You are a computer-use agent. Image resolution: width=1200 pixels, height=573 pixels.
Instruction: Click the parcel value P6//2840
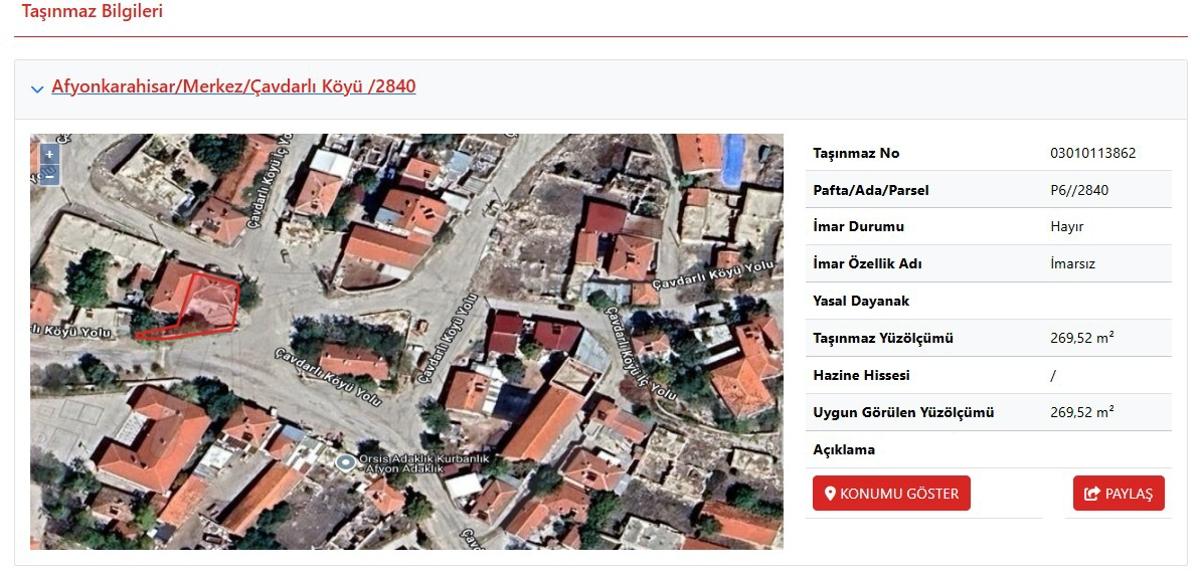click(1079, 190)
